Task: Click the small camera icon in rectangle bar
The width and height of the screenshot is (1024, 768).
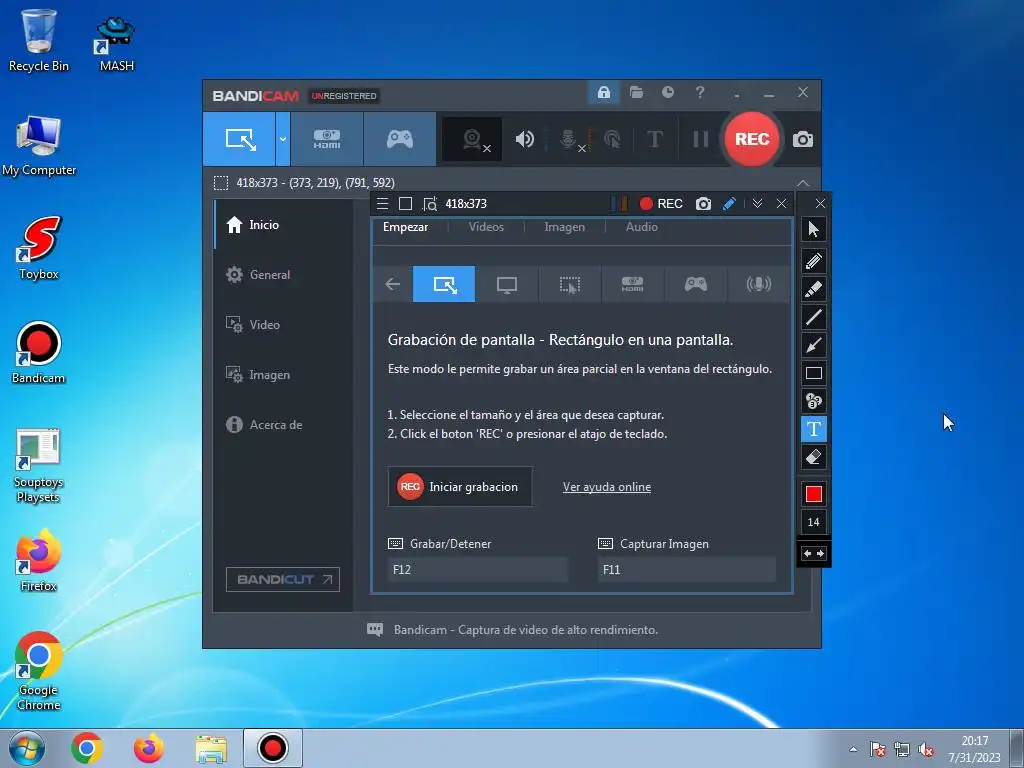Action: click(703, 204)
